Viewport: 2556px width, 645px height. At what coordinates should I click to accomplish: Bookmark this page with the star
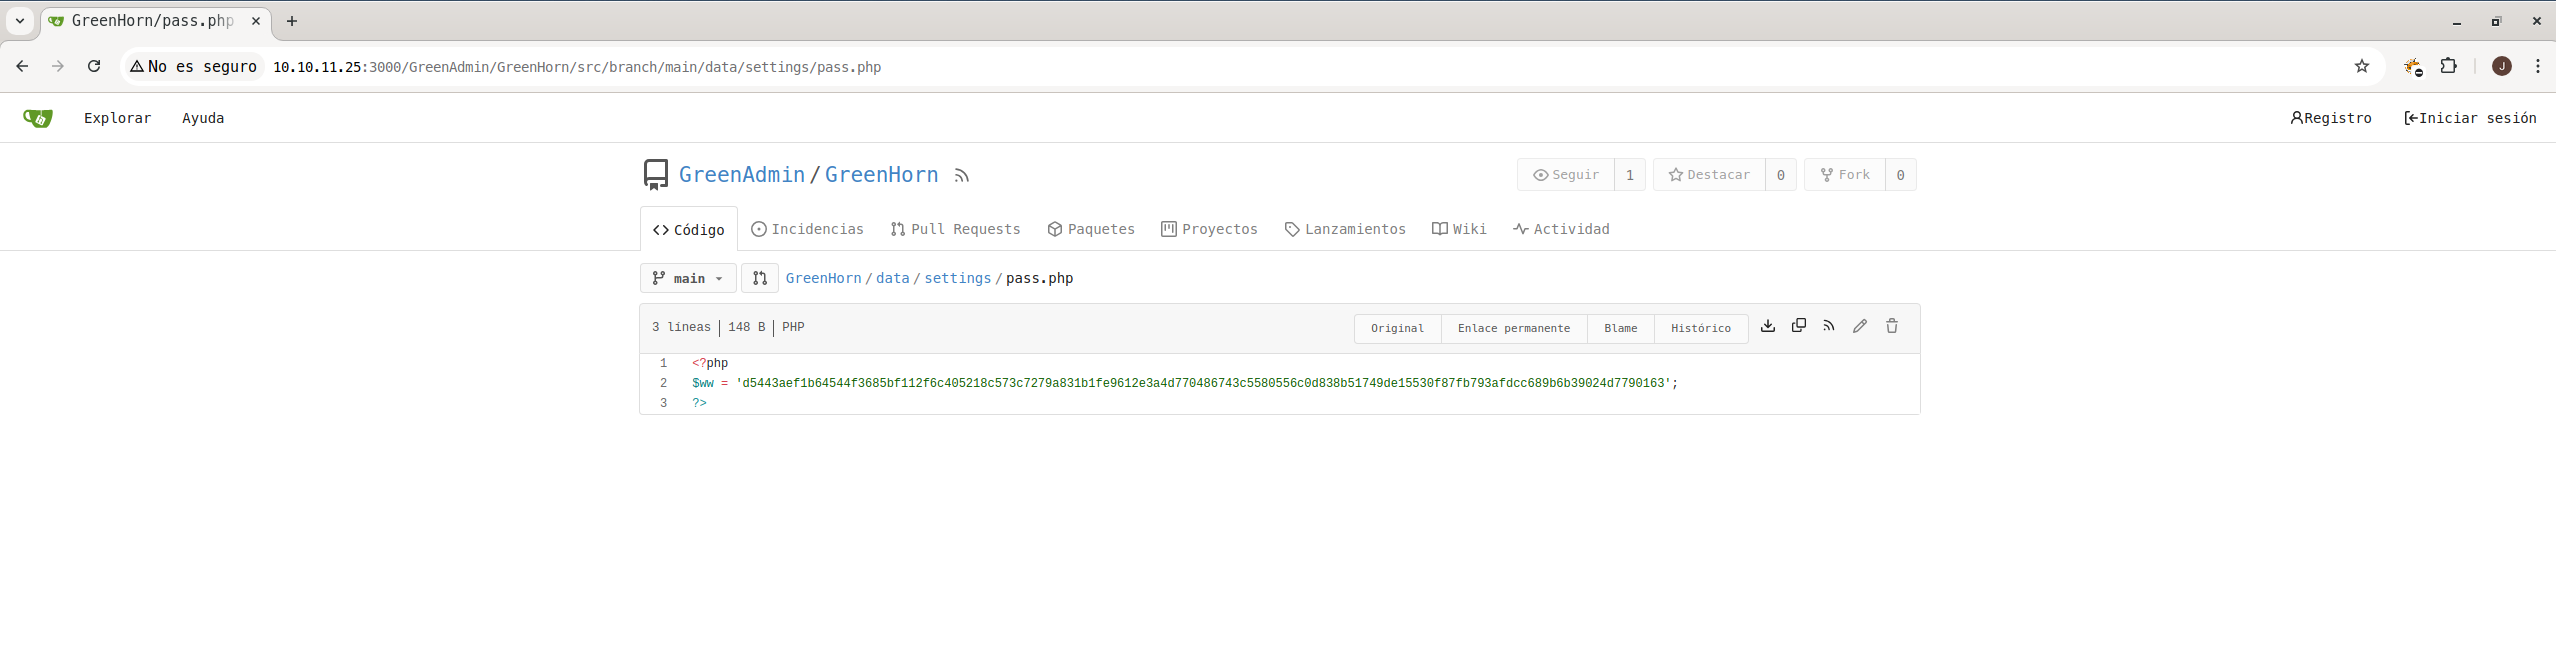click(2362, 67)
